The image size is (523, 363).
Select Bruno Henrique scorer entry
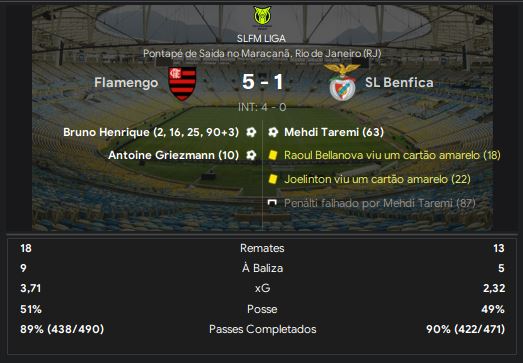pyautogui.click(x=151, y=132)
